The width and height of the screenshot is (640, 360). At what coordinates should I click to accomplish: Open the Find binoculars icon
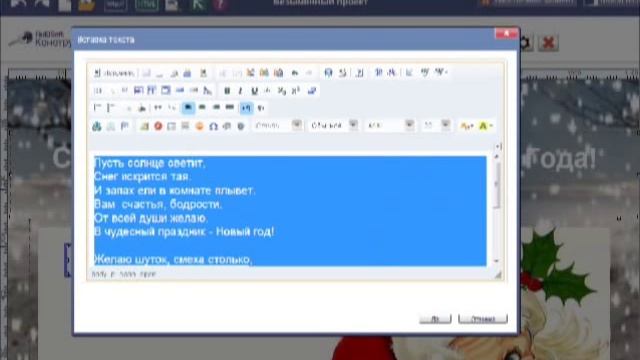tap(328, 73)
